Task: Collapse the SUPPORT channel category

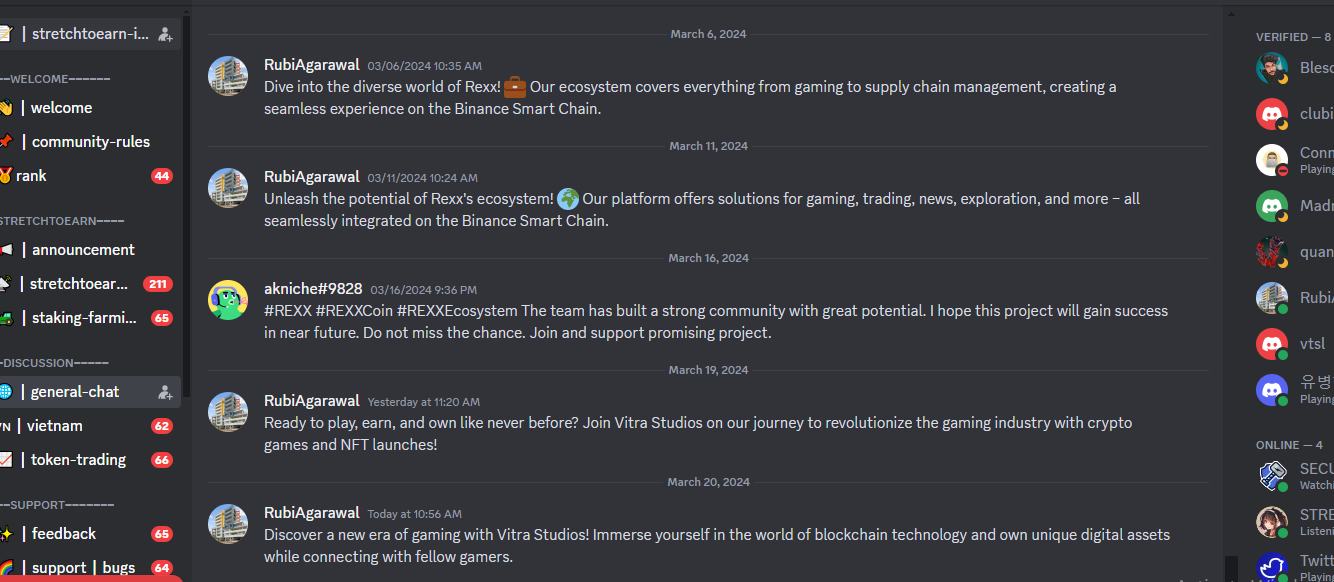Action: [57, 505]
